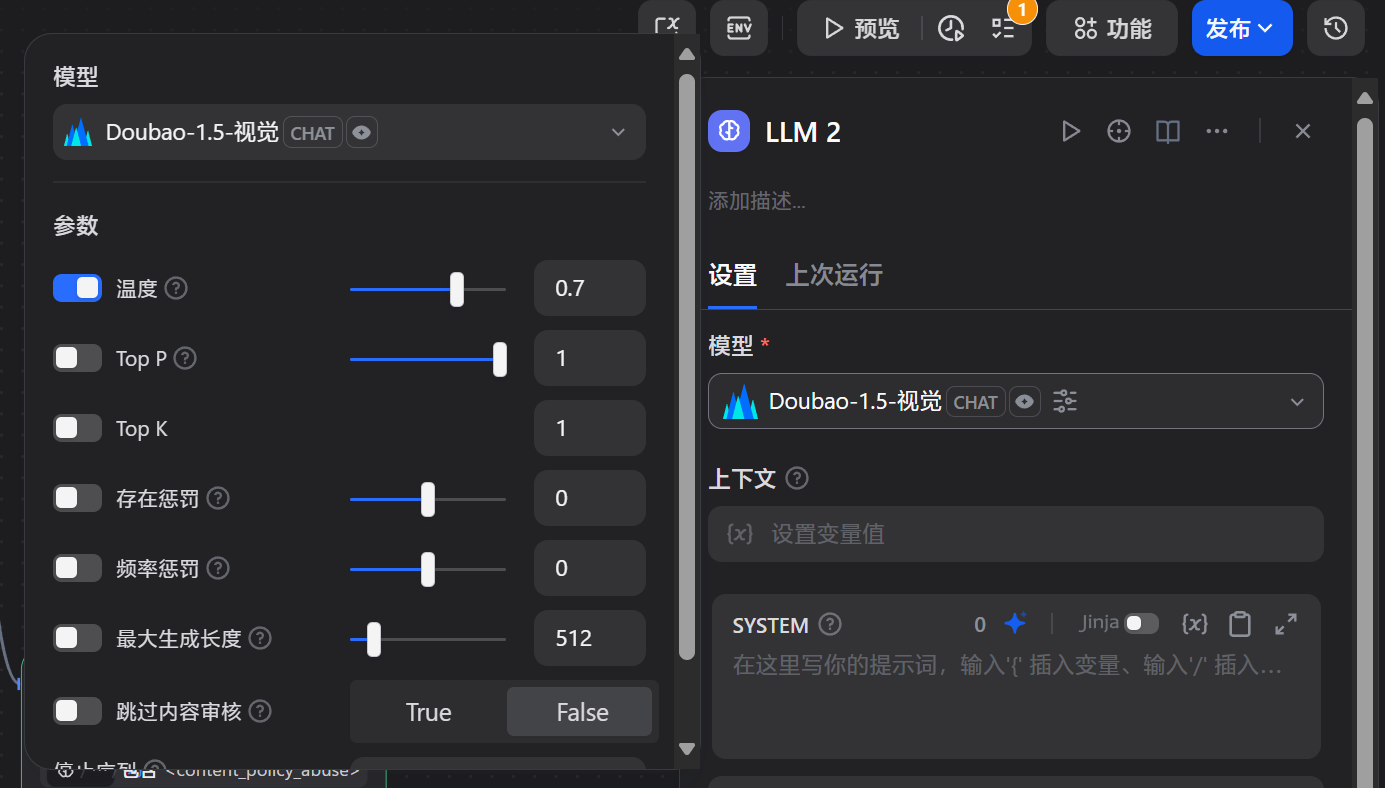This screenshot has height=788, width=1385.
Task: Show help tooltip for 温度
Action: pyautogui.click(x=176, y=288)
